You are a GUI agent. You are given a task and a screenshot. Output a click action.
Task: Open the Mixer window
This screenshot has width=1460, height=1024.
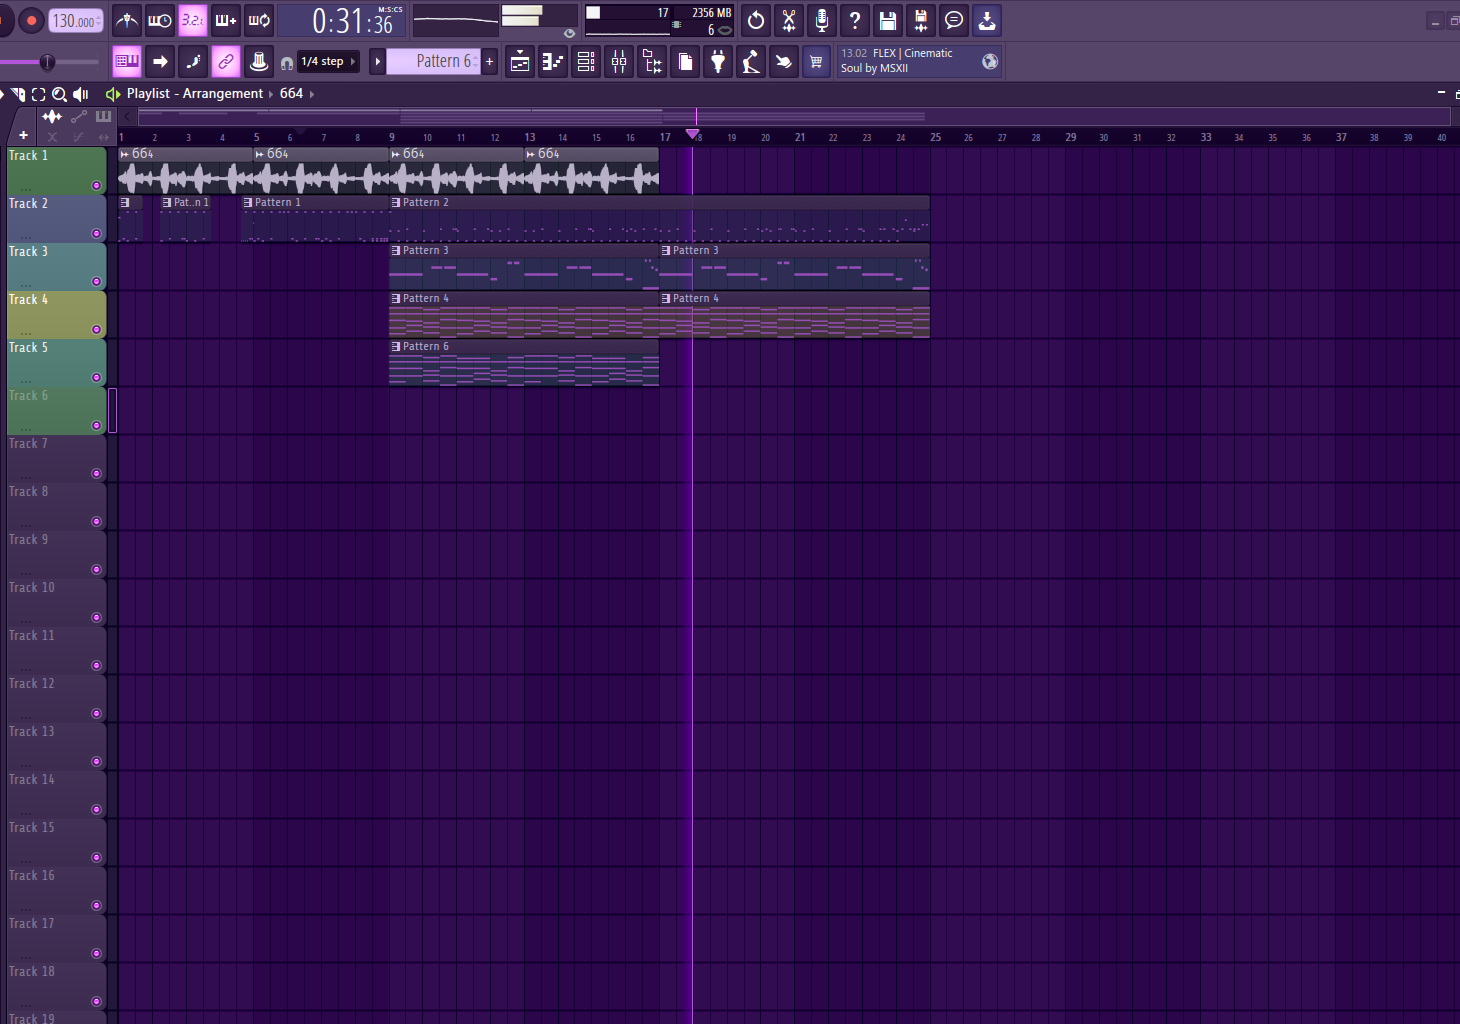click(x=619, y=62)
